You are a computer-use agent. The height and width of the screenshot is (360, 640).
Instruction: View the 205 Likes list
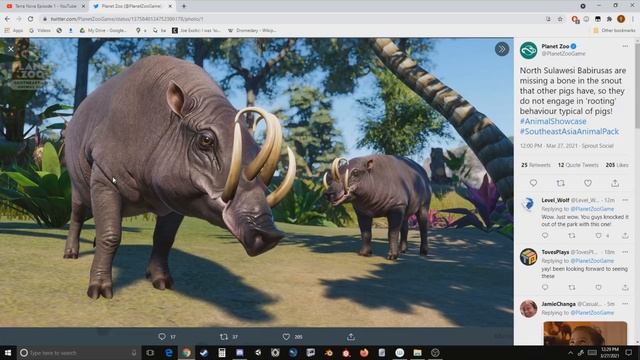point(617,165)
